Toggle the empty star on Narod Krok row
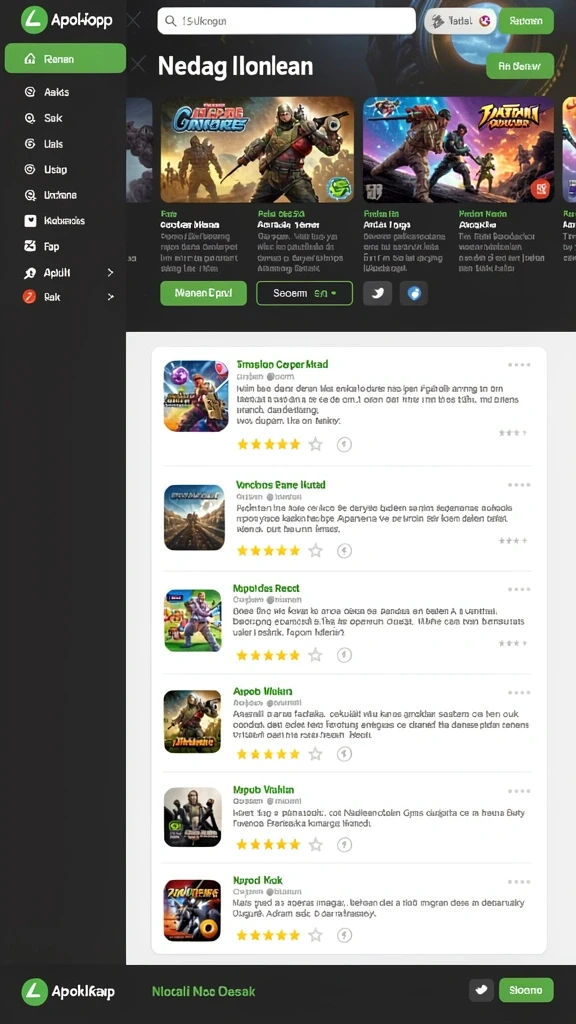This screenshot has height=1024, width=576. point(315,935)
